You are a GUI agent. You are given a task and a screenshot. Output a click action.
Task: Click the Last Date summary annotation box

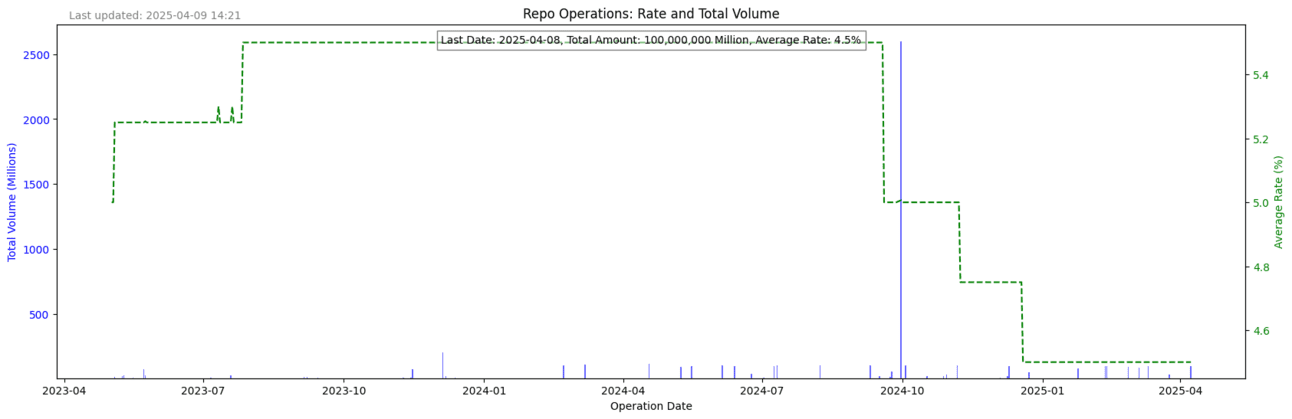[651, 40]
